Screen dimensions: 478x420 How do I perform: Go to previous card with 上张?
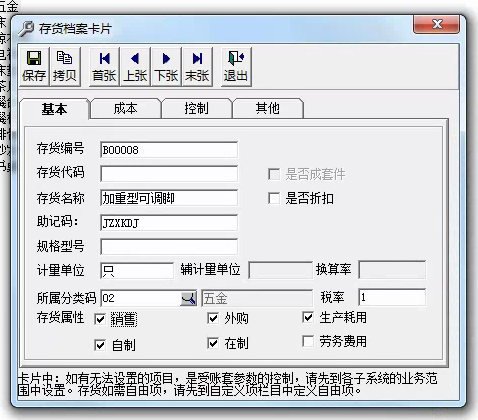click(x=135, y=67)
